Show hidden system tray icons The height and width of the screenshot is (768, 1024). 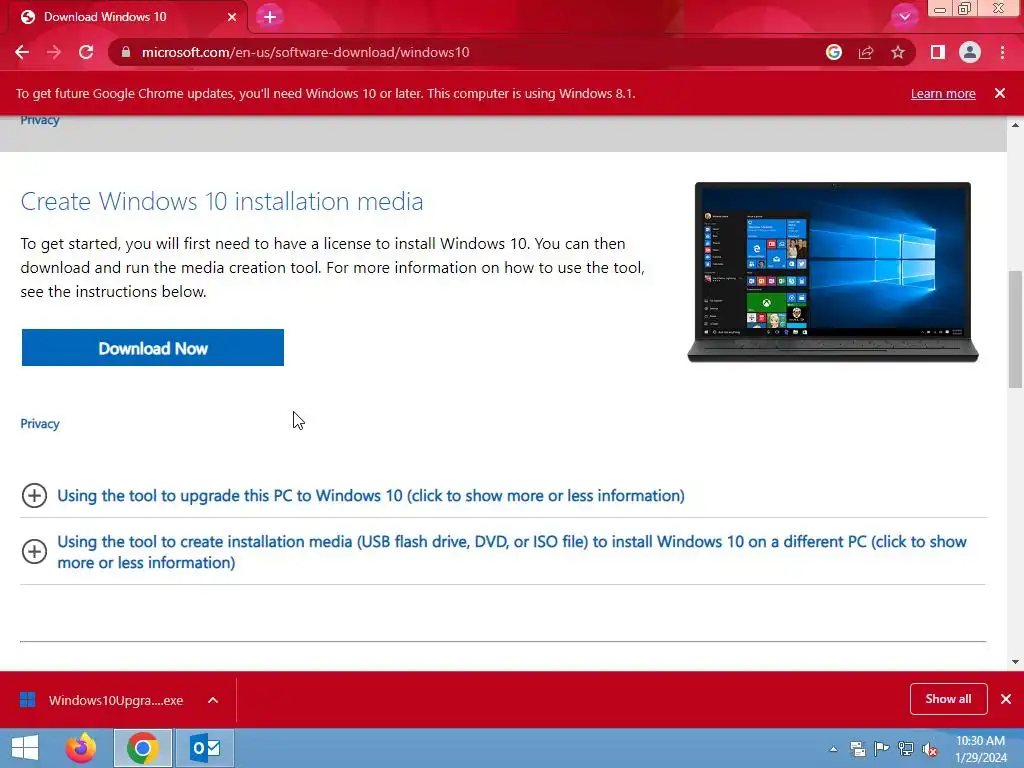[833, 749]
